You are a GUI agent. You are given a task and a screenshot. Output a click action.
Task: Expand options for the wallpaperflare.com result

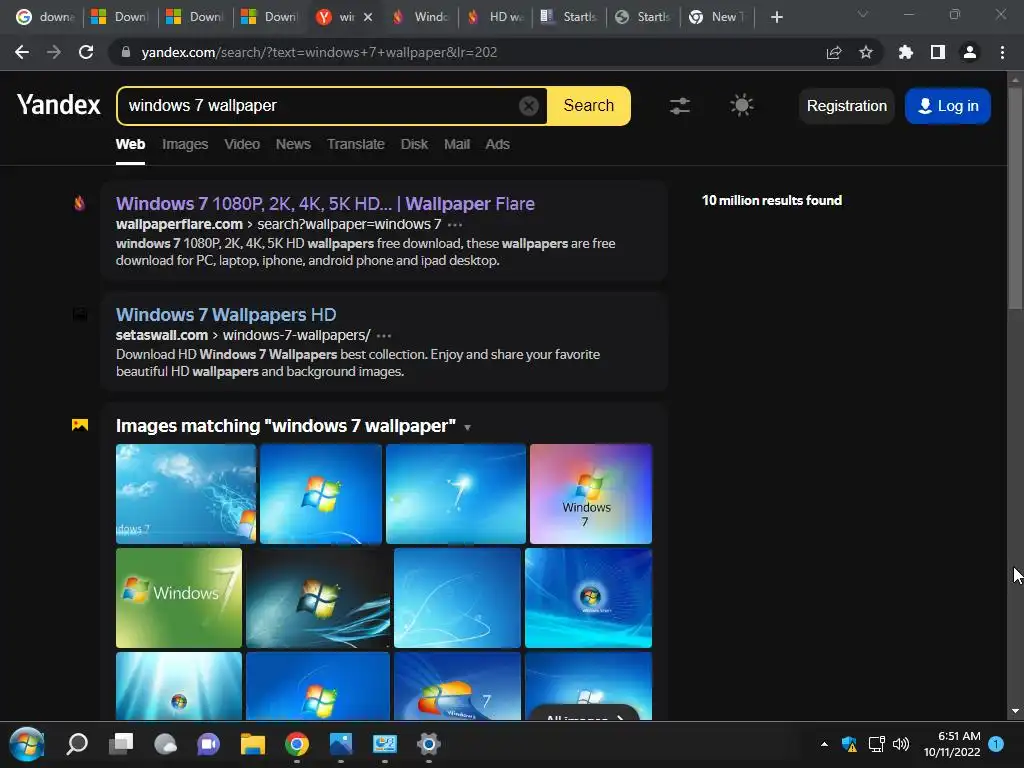coord(455,225)
